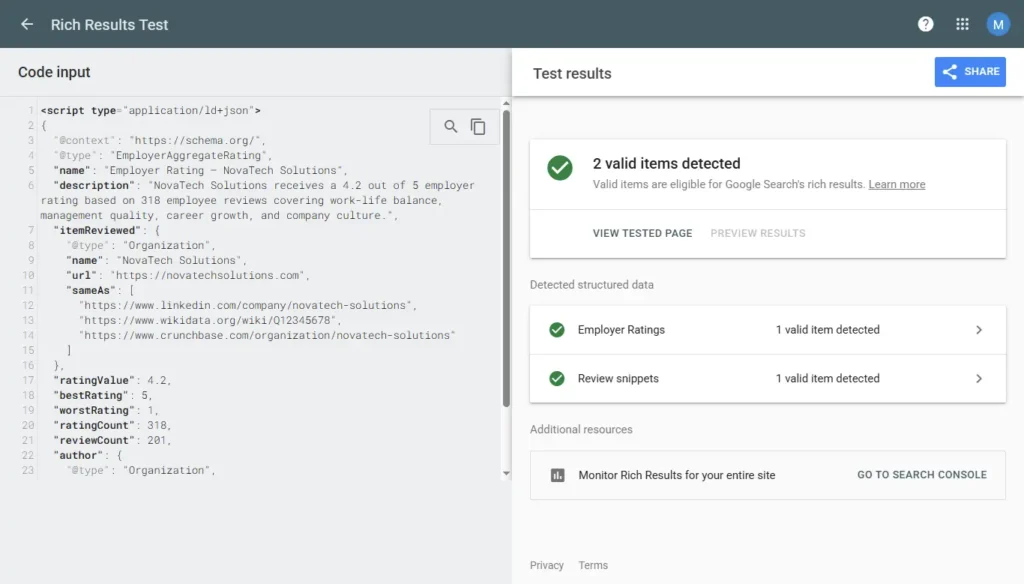Open the Google apps grid

(x=962, y=24)
